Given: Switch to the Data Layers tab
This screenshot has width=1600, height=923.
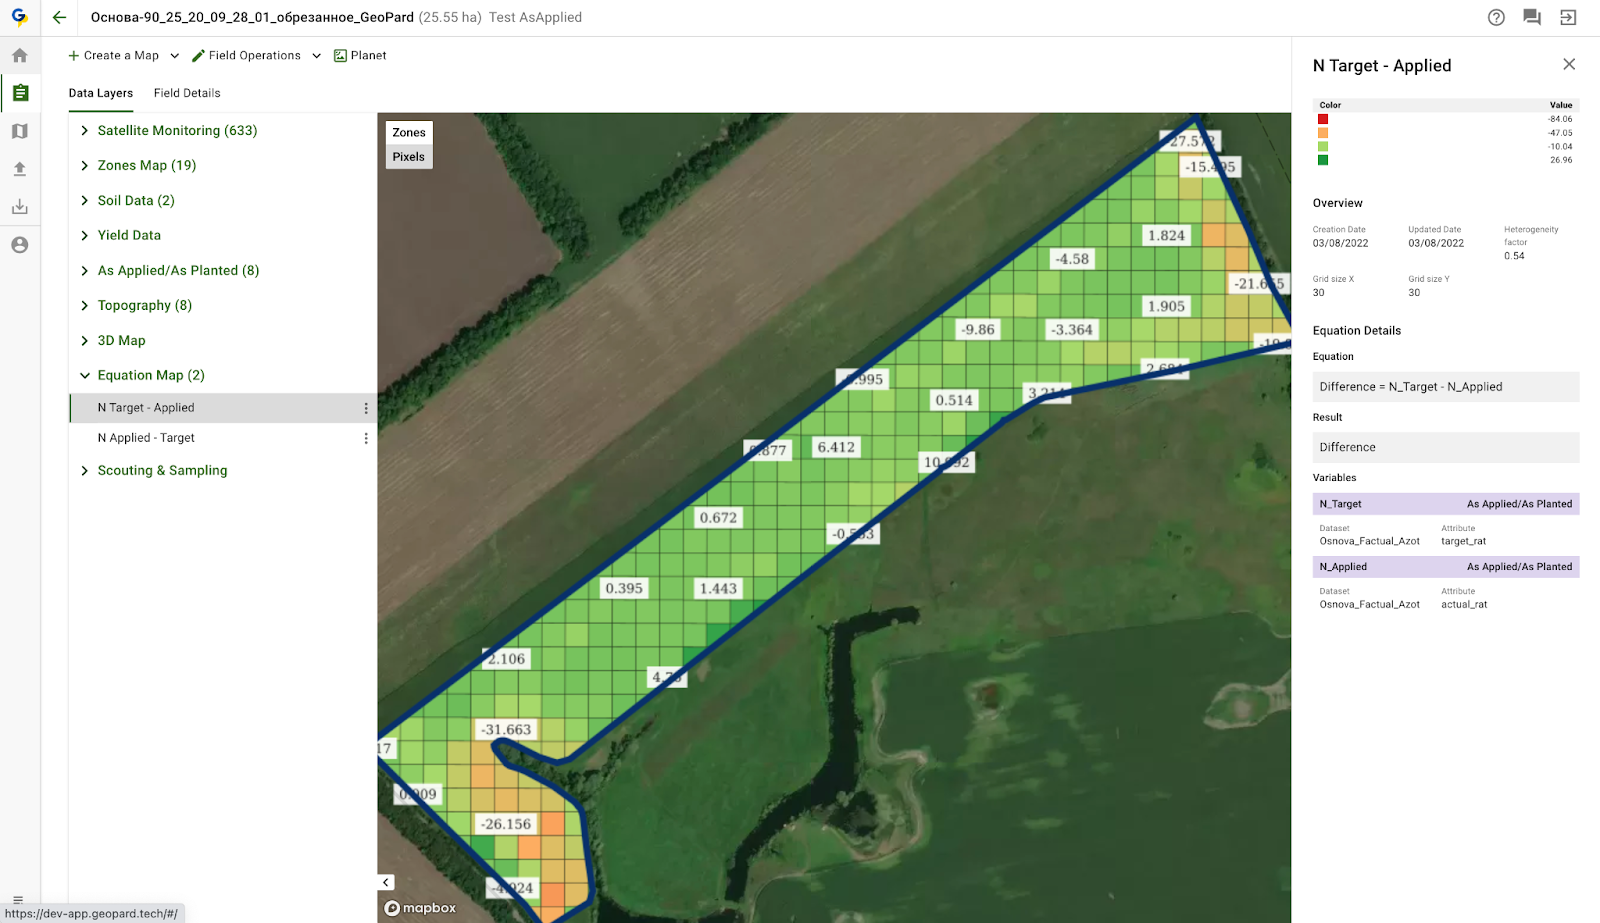Looking at the screenshot, I should coord(101,93).
